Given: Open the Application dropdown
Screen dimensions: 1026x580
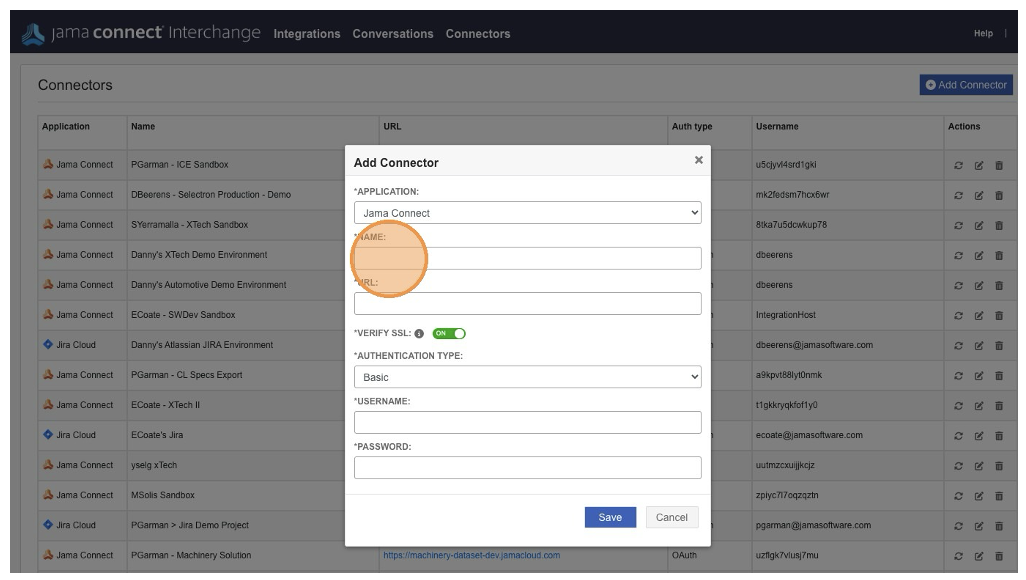Looking at the screenshot, I should 527,213.
